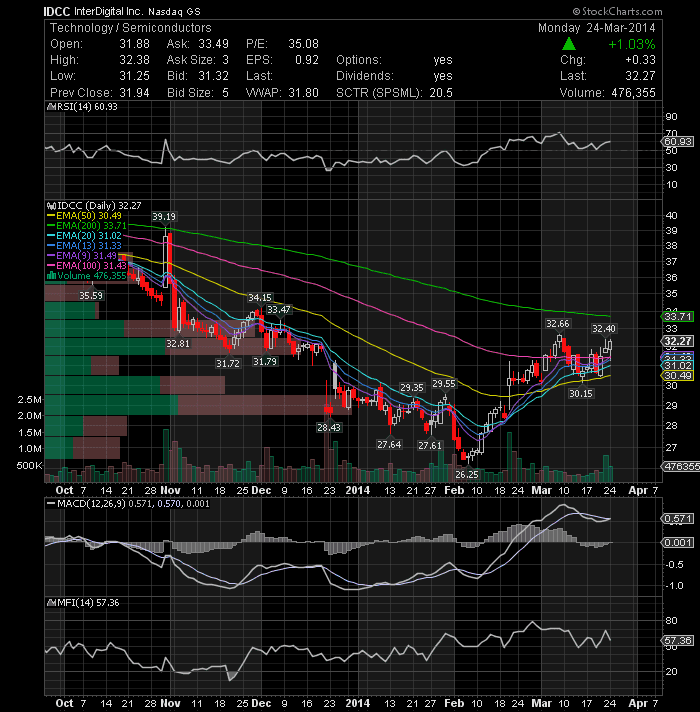This screenshot has width=700, height=712.
Task: Click the IDCC ticker symbol in the title
Action: (57, 12)
